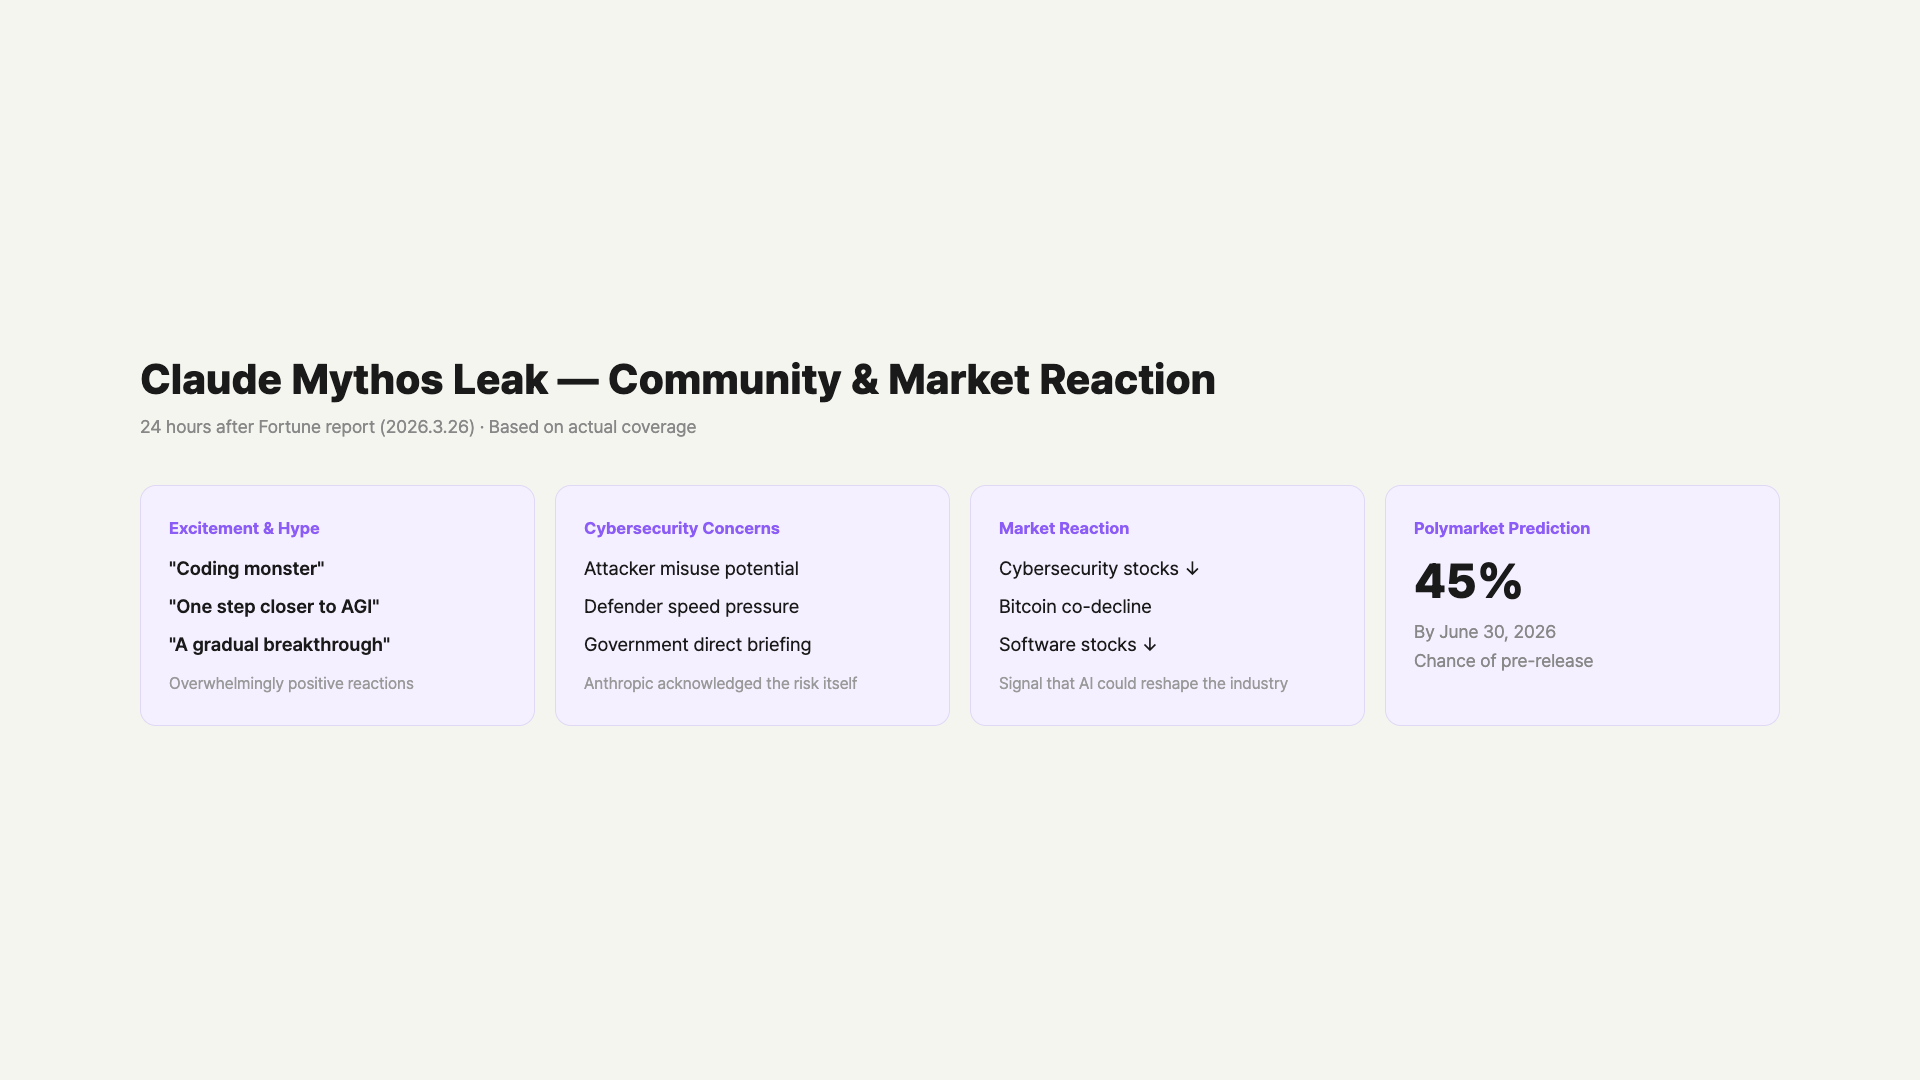Click the Chance of pre-release caption
This screenshot has height=1080, width=1920.
[1503, 661]
